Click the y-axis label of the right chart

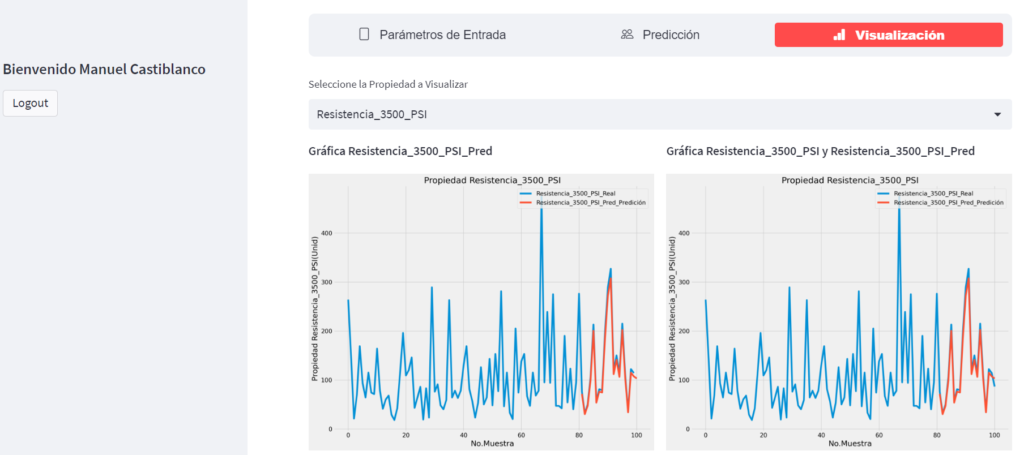point(672,308)
